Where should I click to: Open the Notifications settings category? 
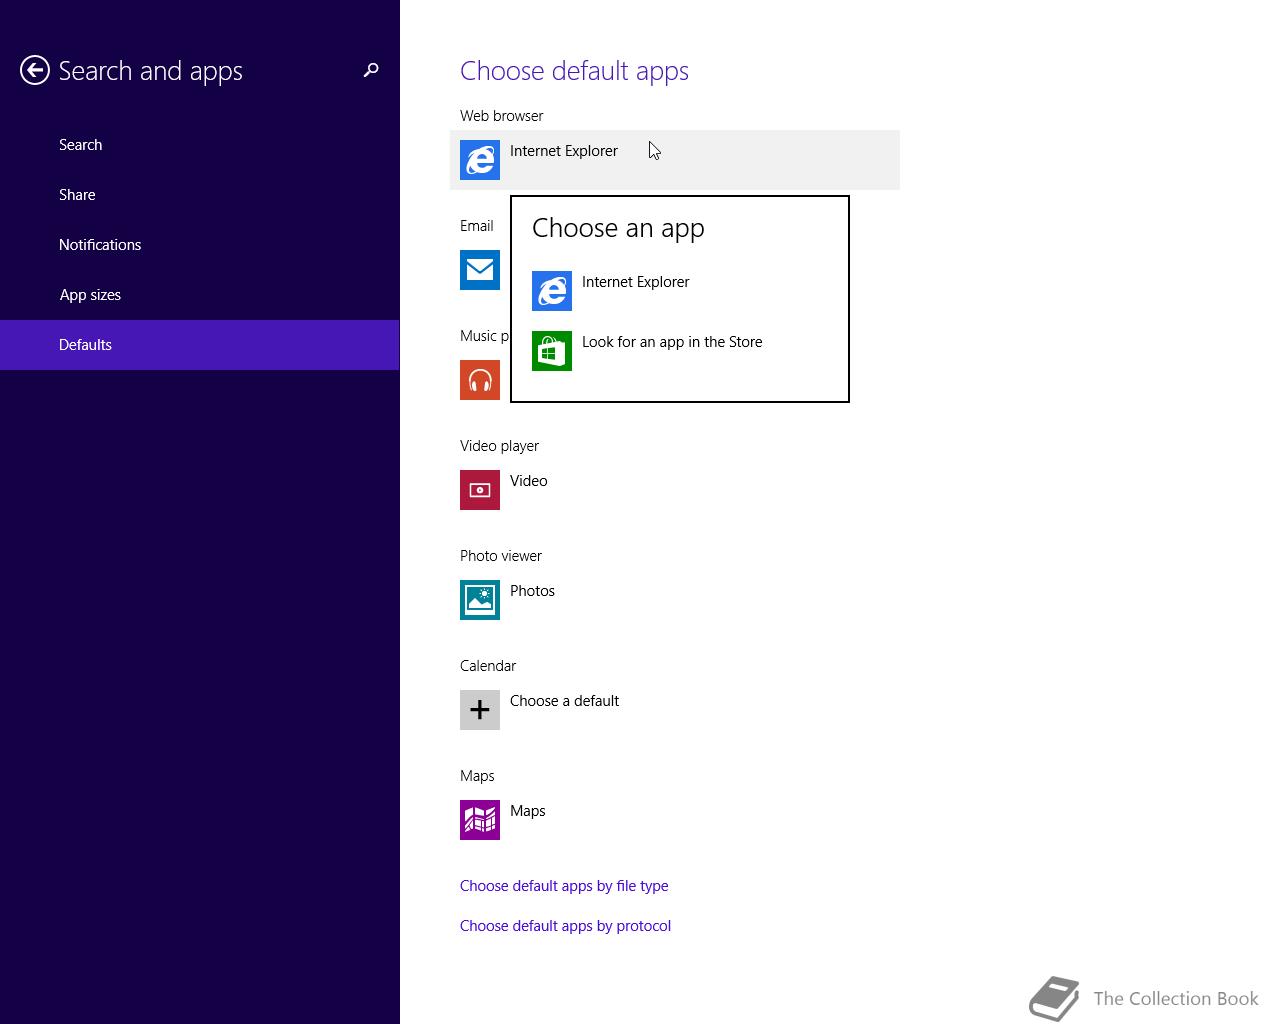point(200,245)
